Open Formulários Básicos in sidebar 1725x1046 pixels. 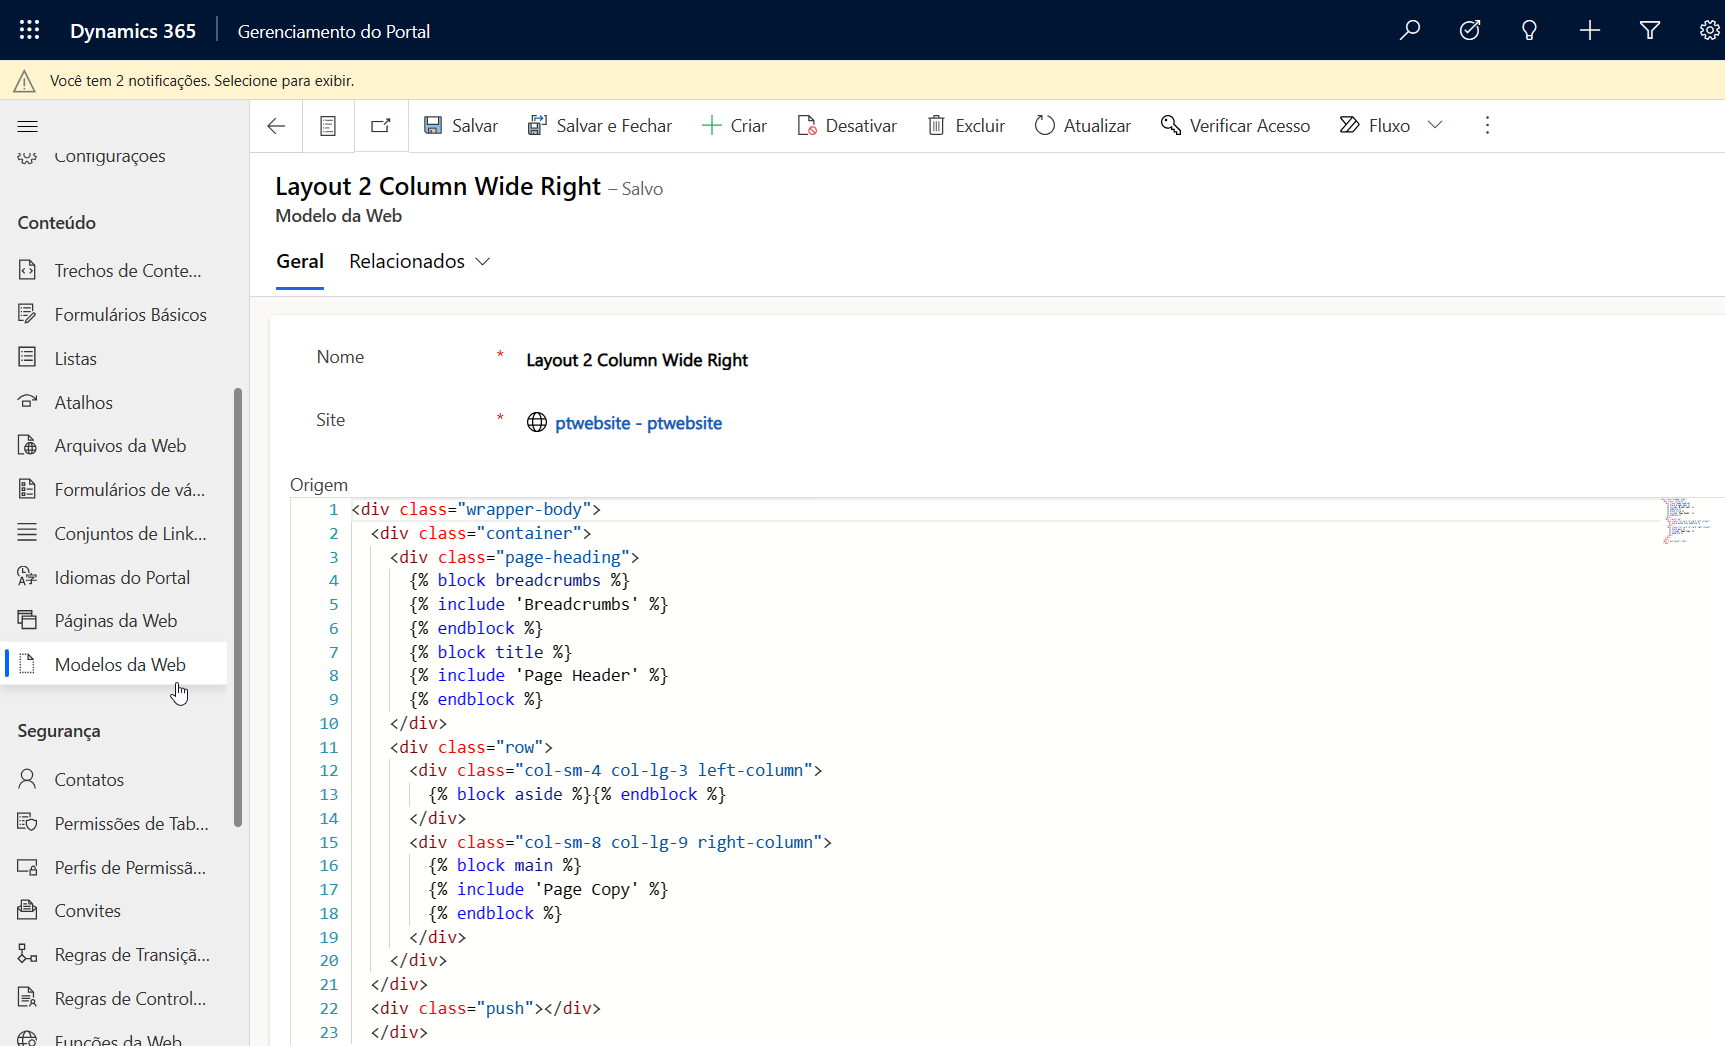tap(114, 315)
